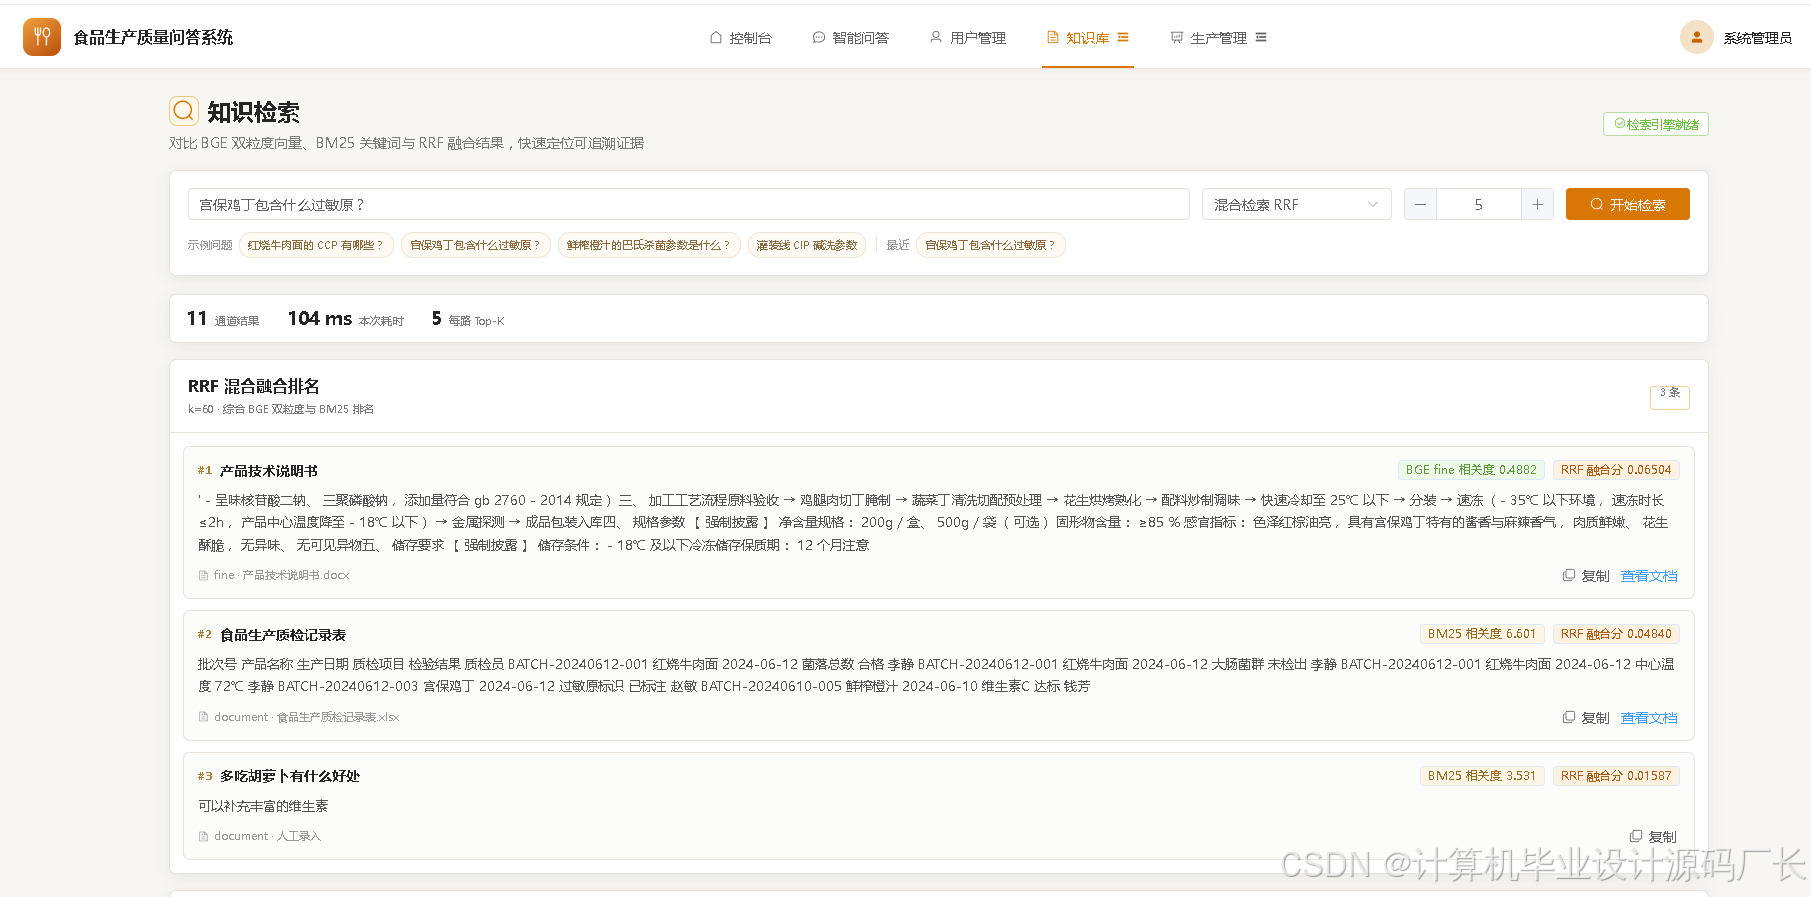Click the 5 每路 Top-K statistic

(468, 319)
